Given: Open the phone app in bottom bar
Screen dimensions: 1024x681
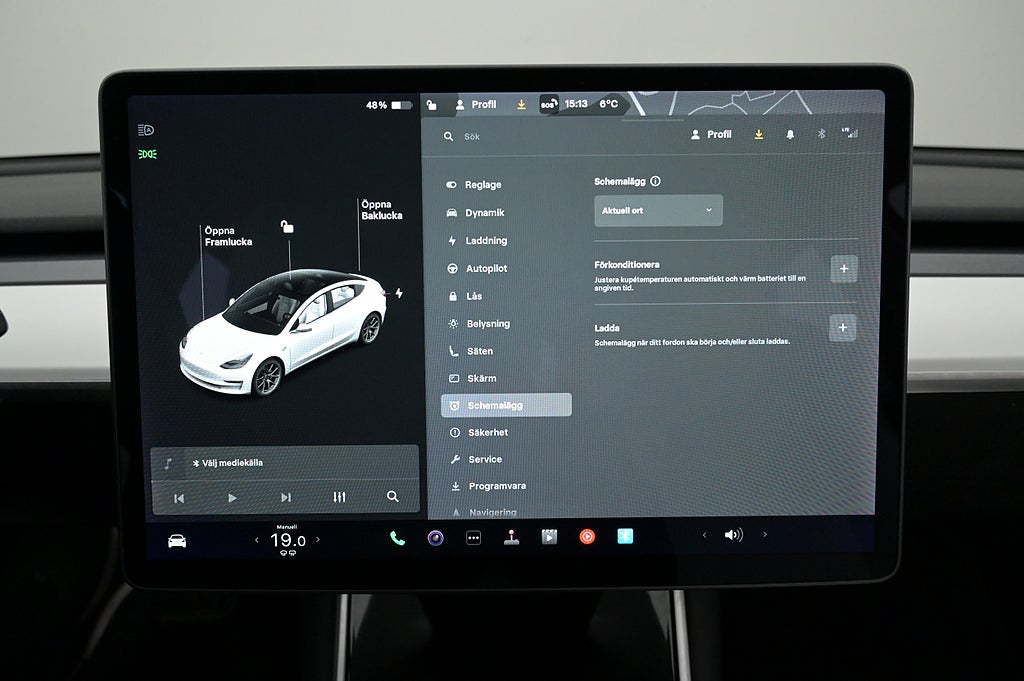Looking at the screenshot, I should [x=397, y=538].
